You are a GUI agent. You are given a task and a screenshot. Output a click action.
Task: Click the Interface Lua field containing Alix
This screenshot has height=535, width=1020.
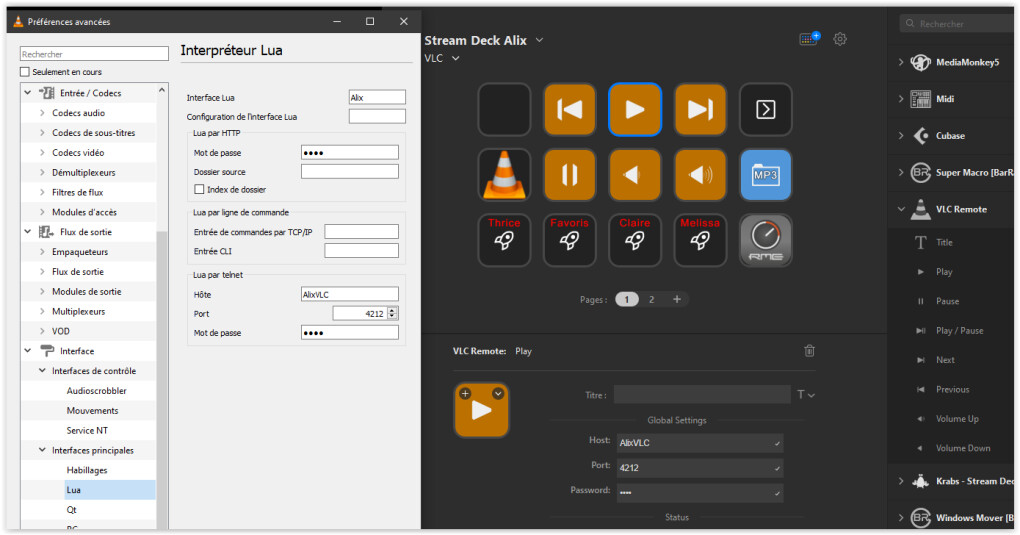click(377, 97)
